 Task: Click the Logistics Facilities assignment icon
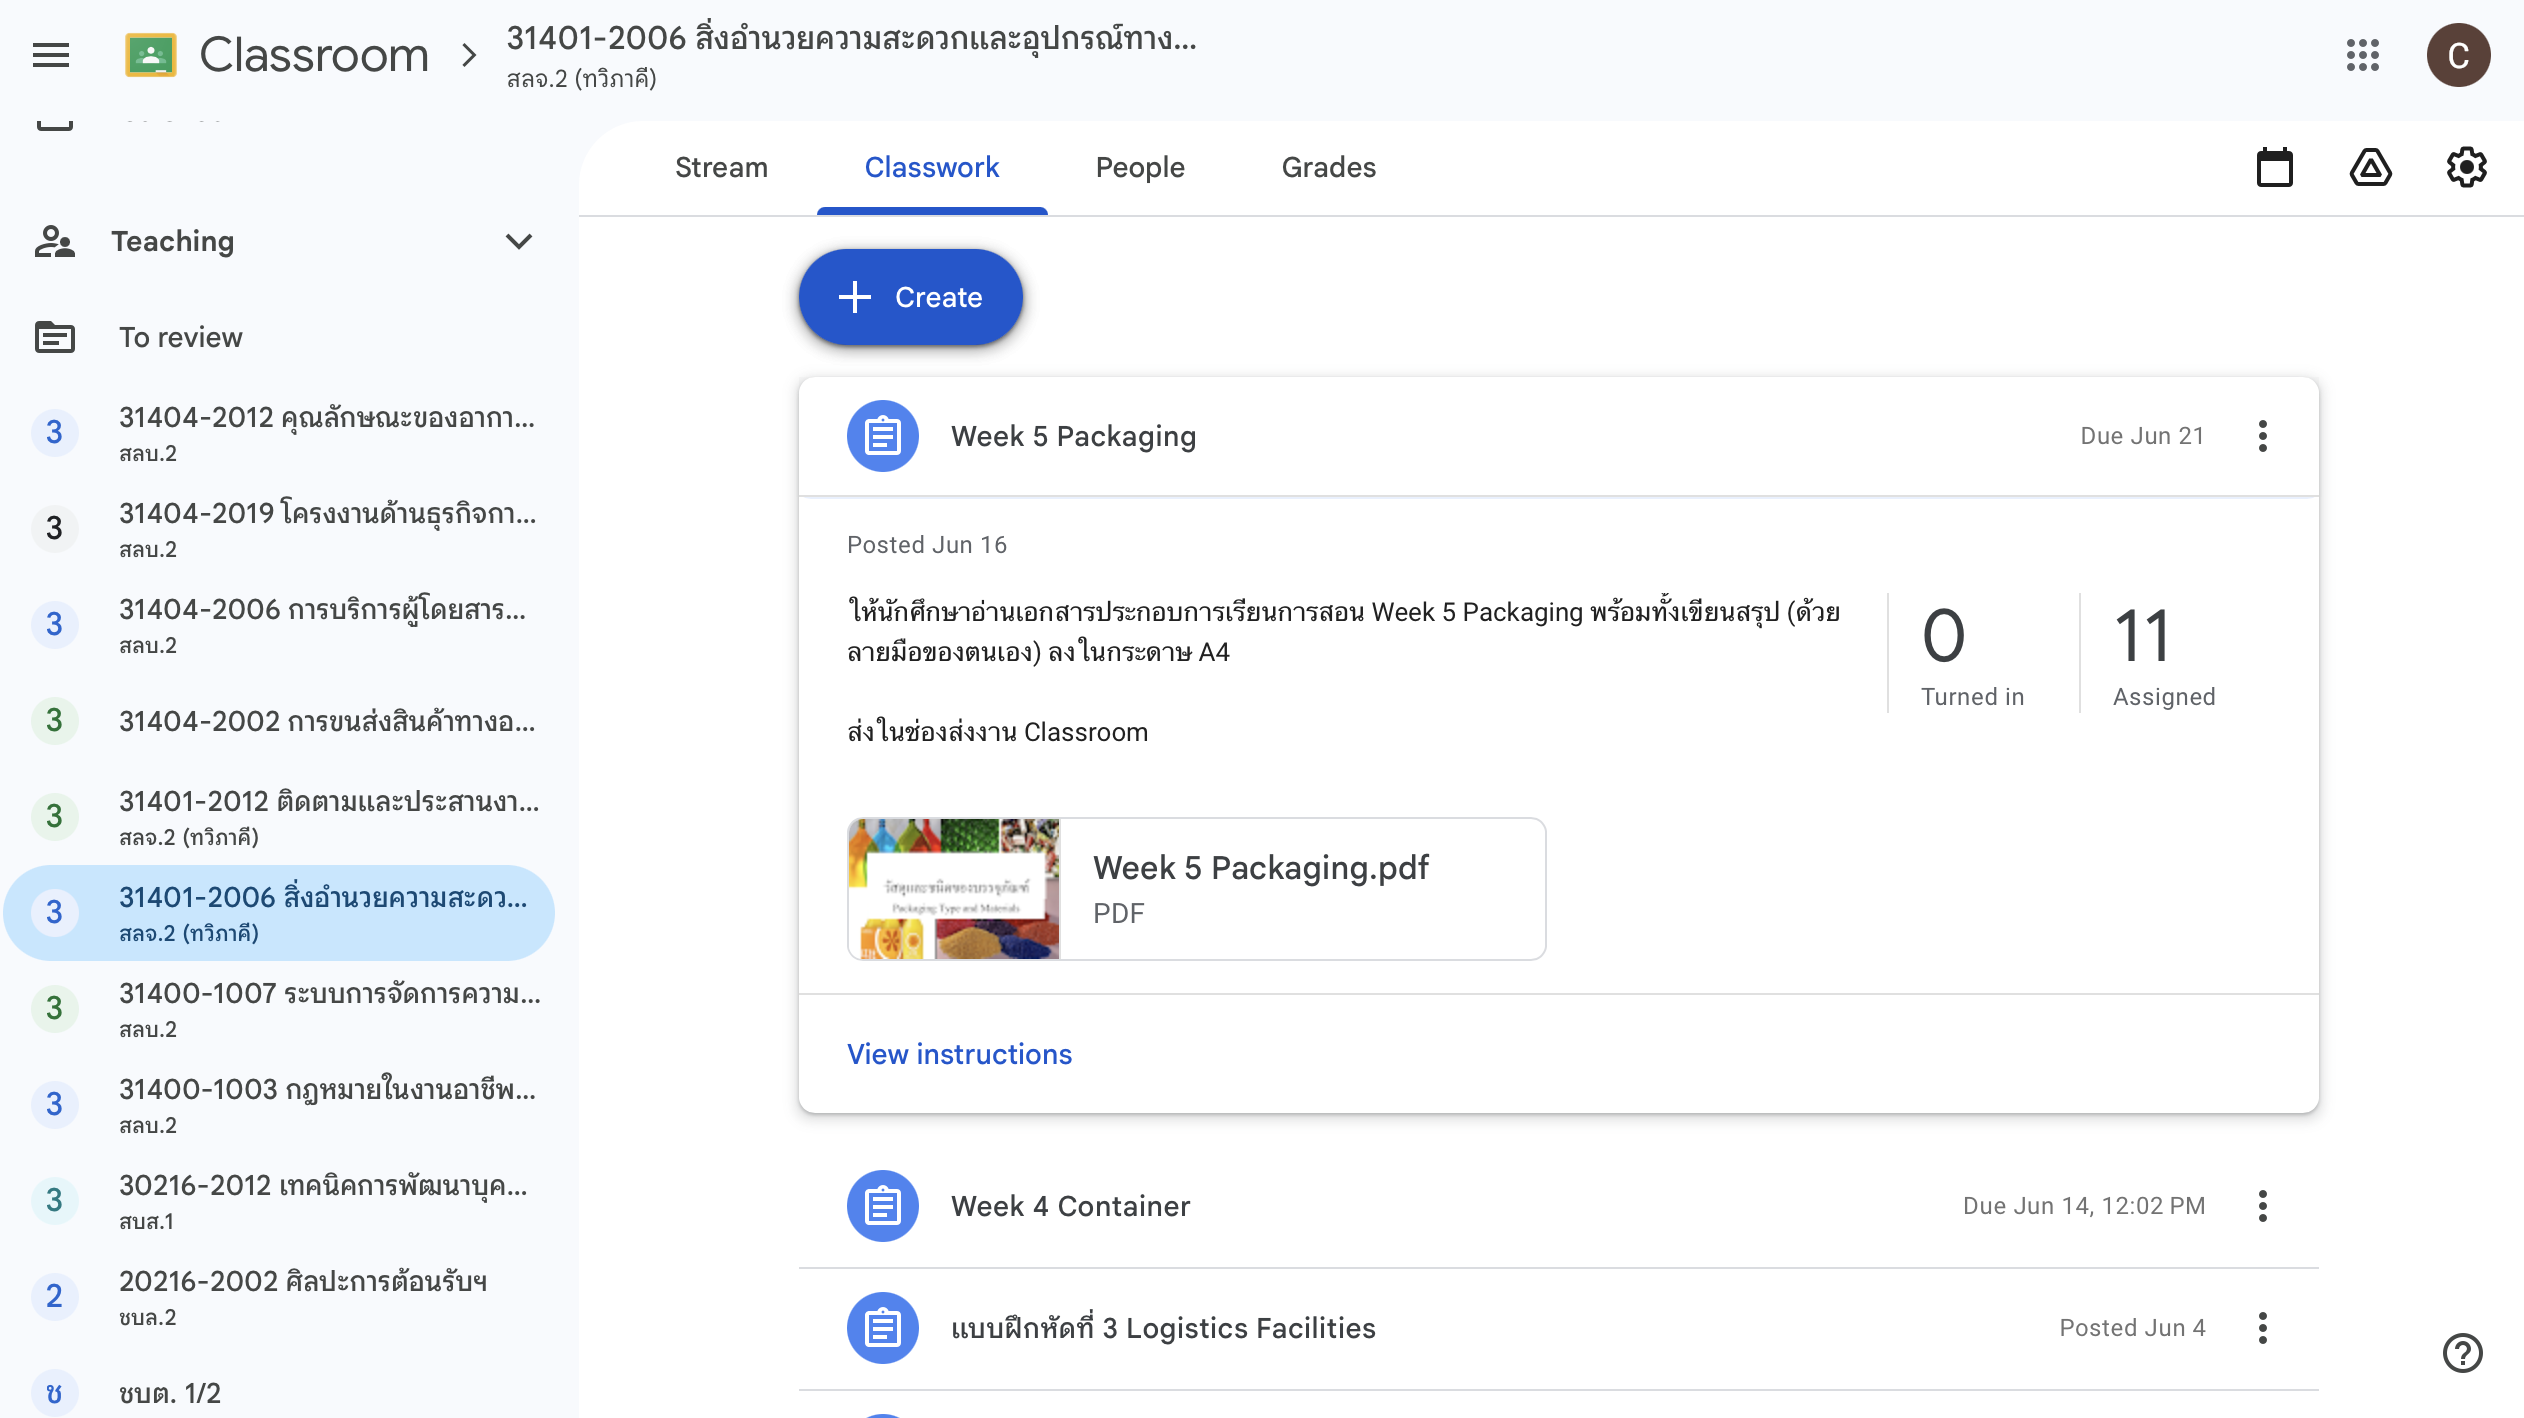pyautogui.click(x=882, y=1328)
